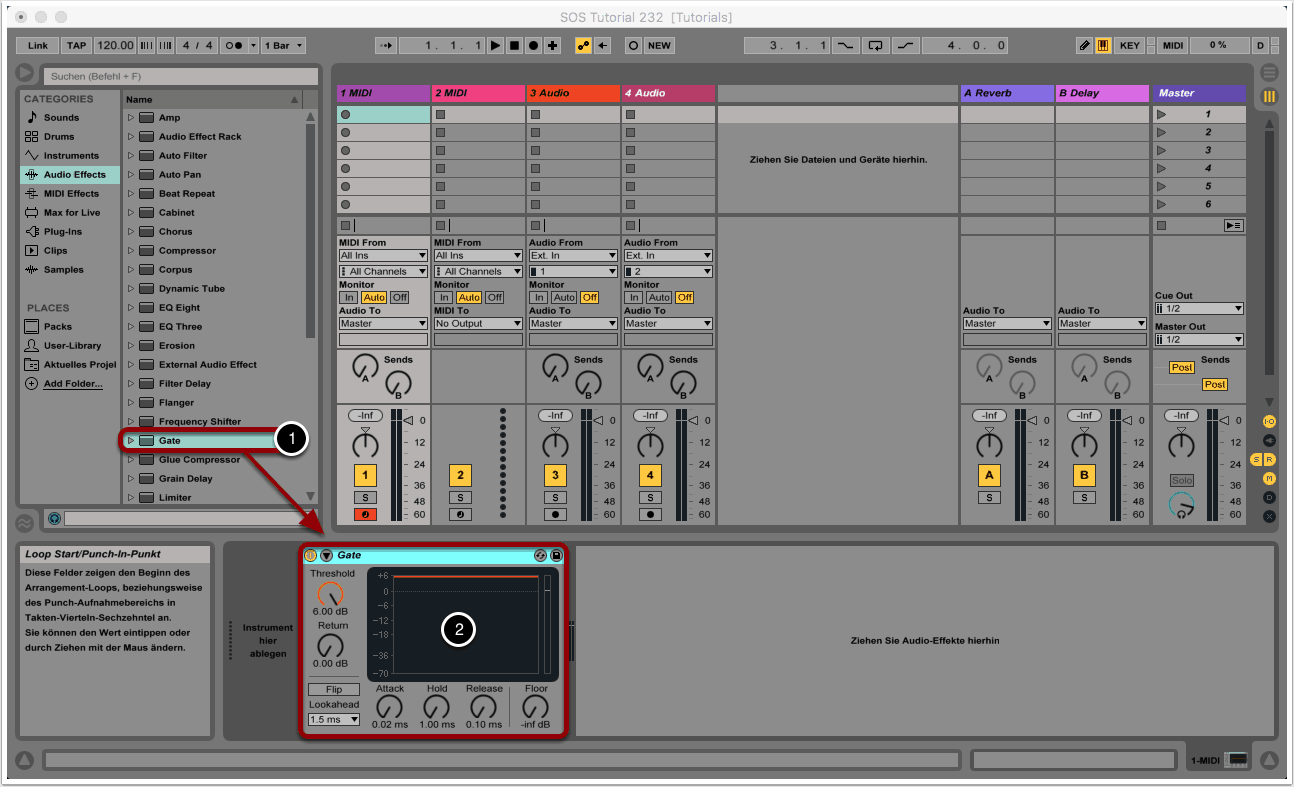1294x787 pixels.
Task: Click the Threshold knob in Gate device
Action: pos(329,594)
